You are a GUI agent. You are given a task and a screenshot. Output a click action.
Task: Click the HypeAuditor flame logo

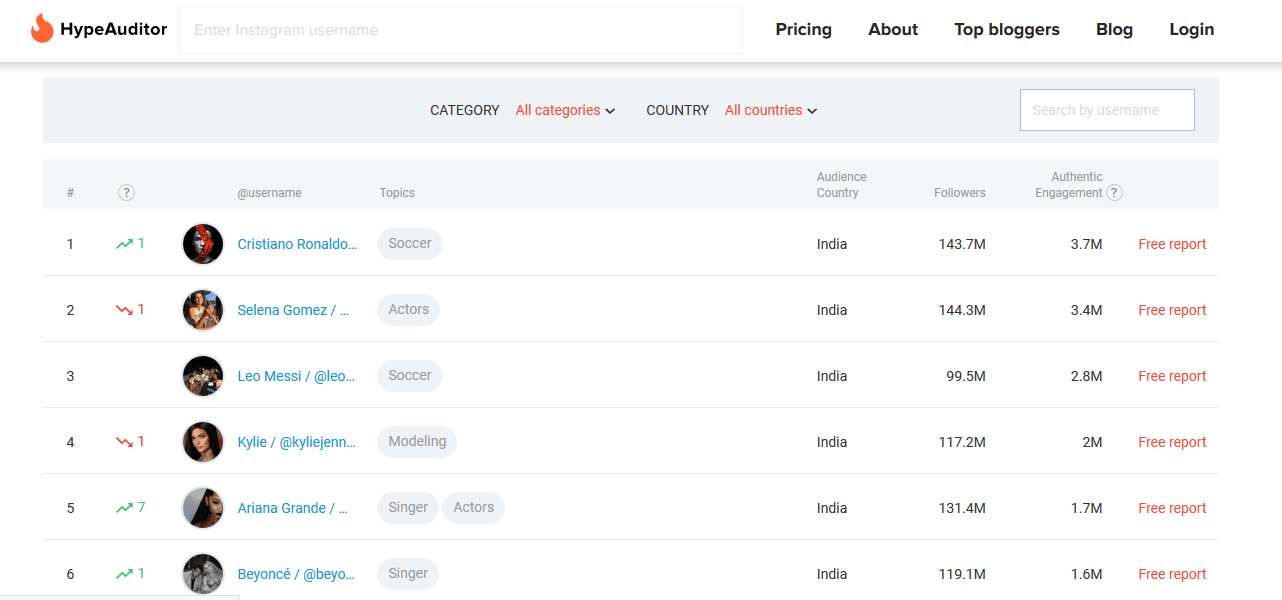[x=42, y=29]
